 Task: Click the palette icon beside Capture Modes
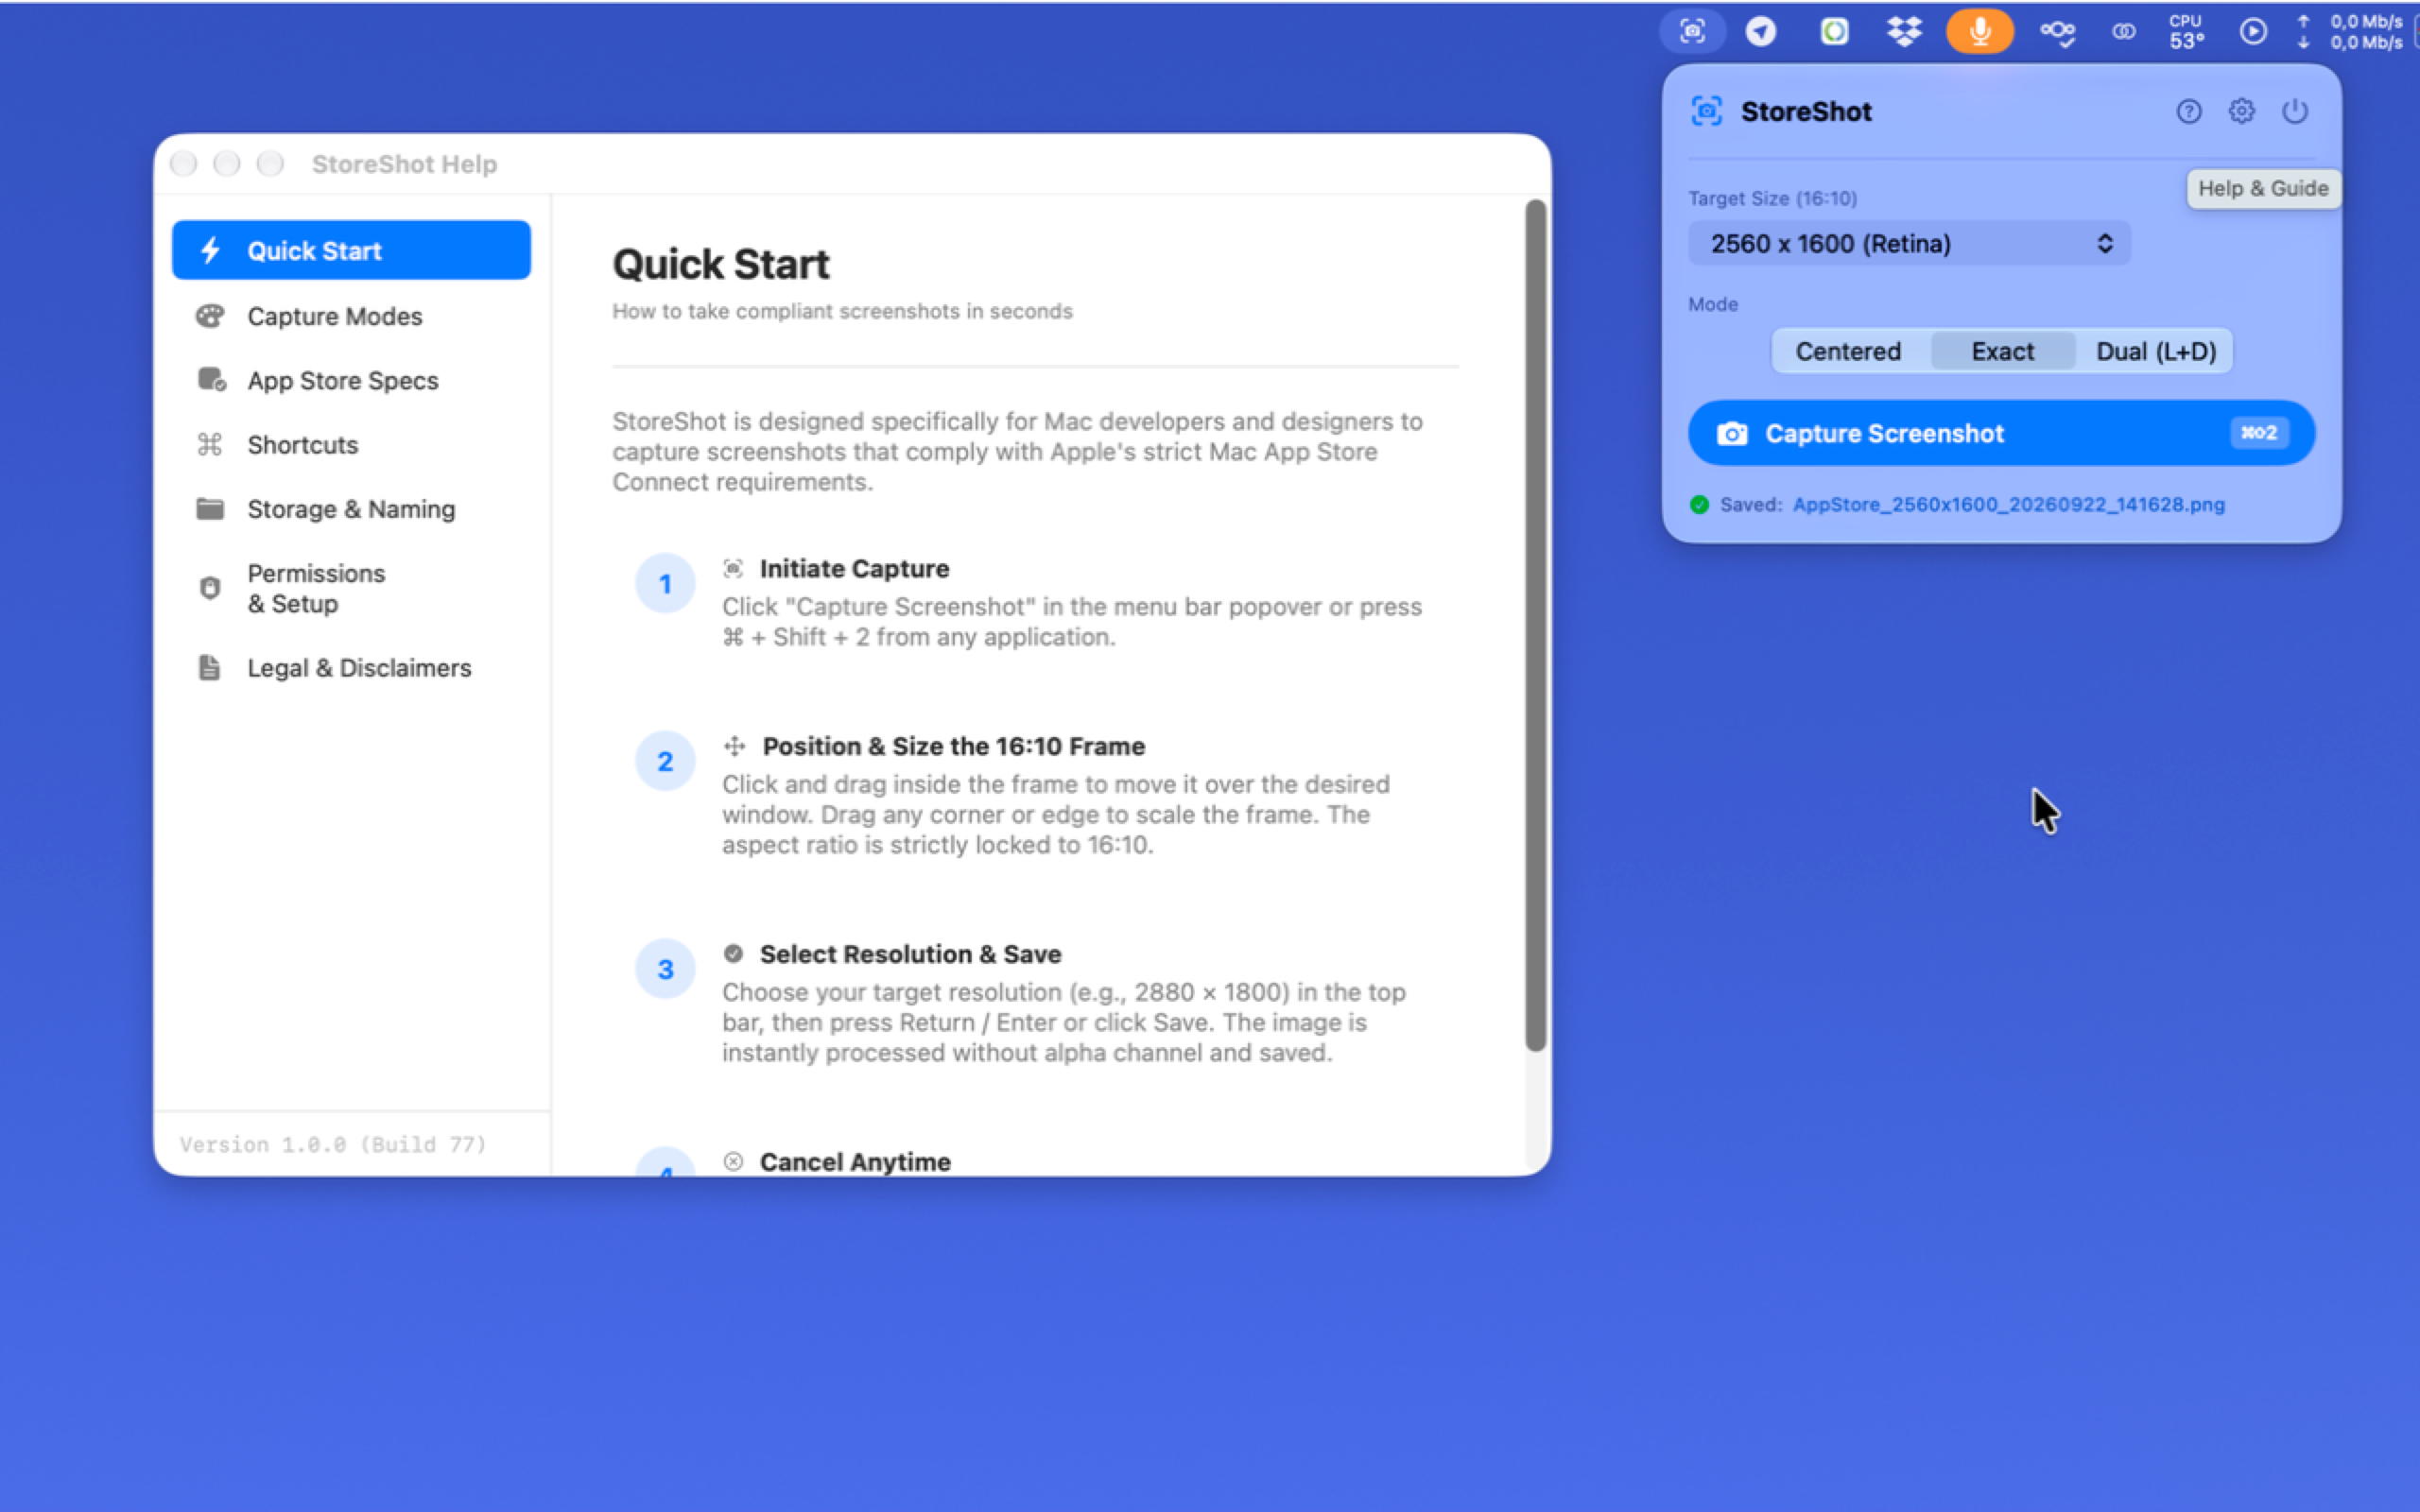210,316
